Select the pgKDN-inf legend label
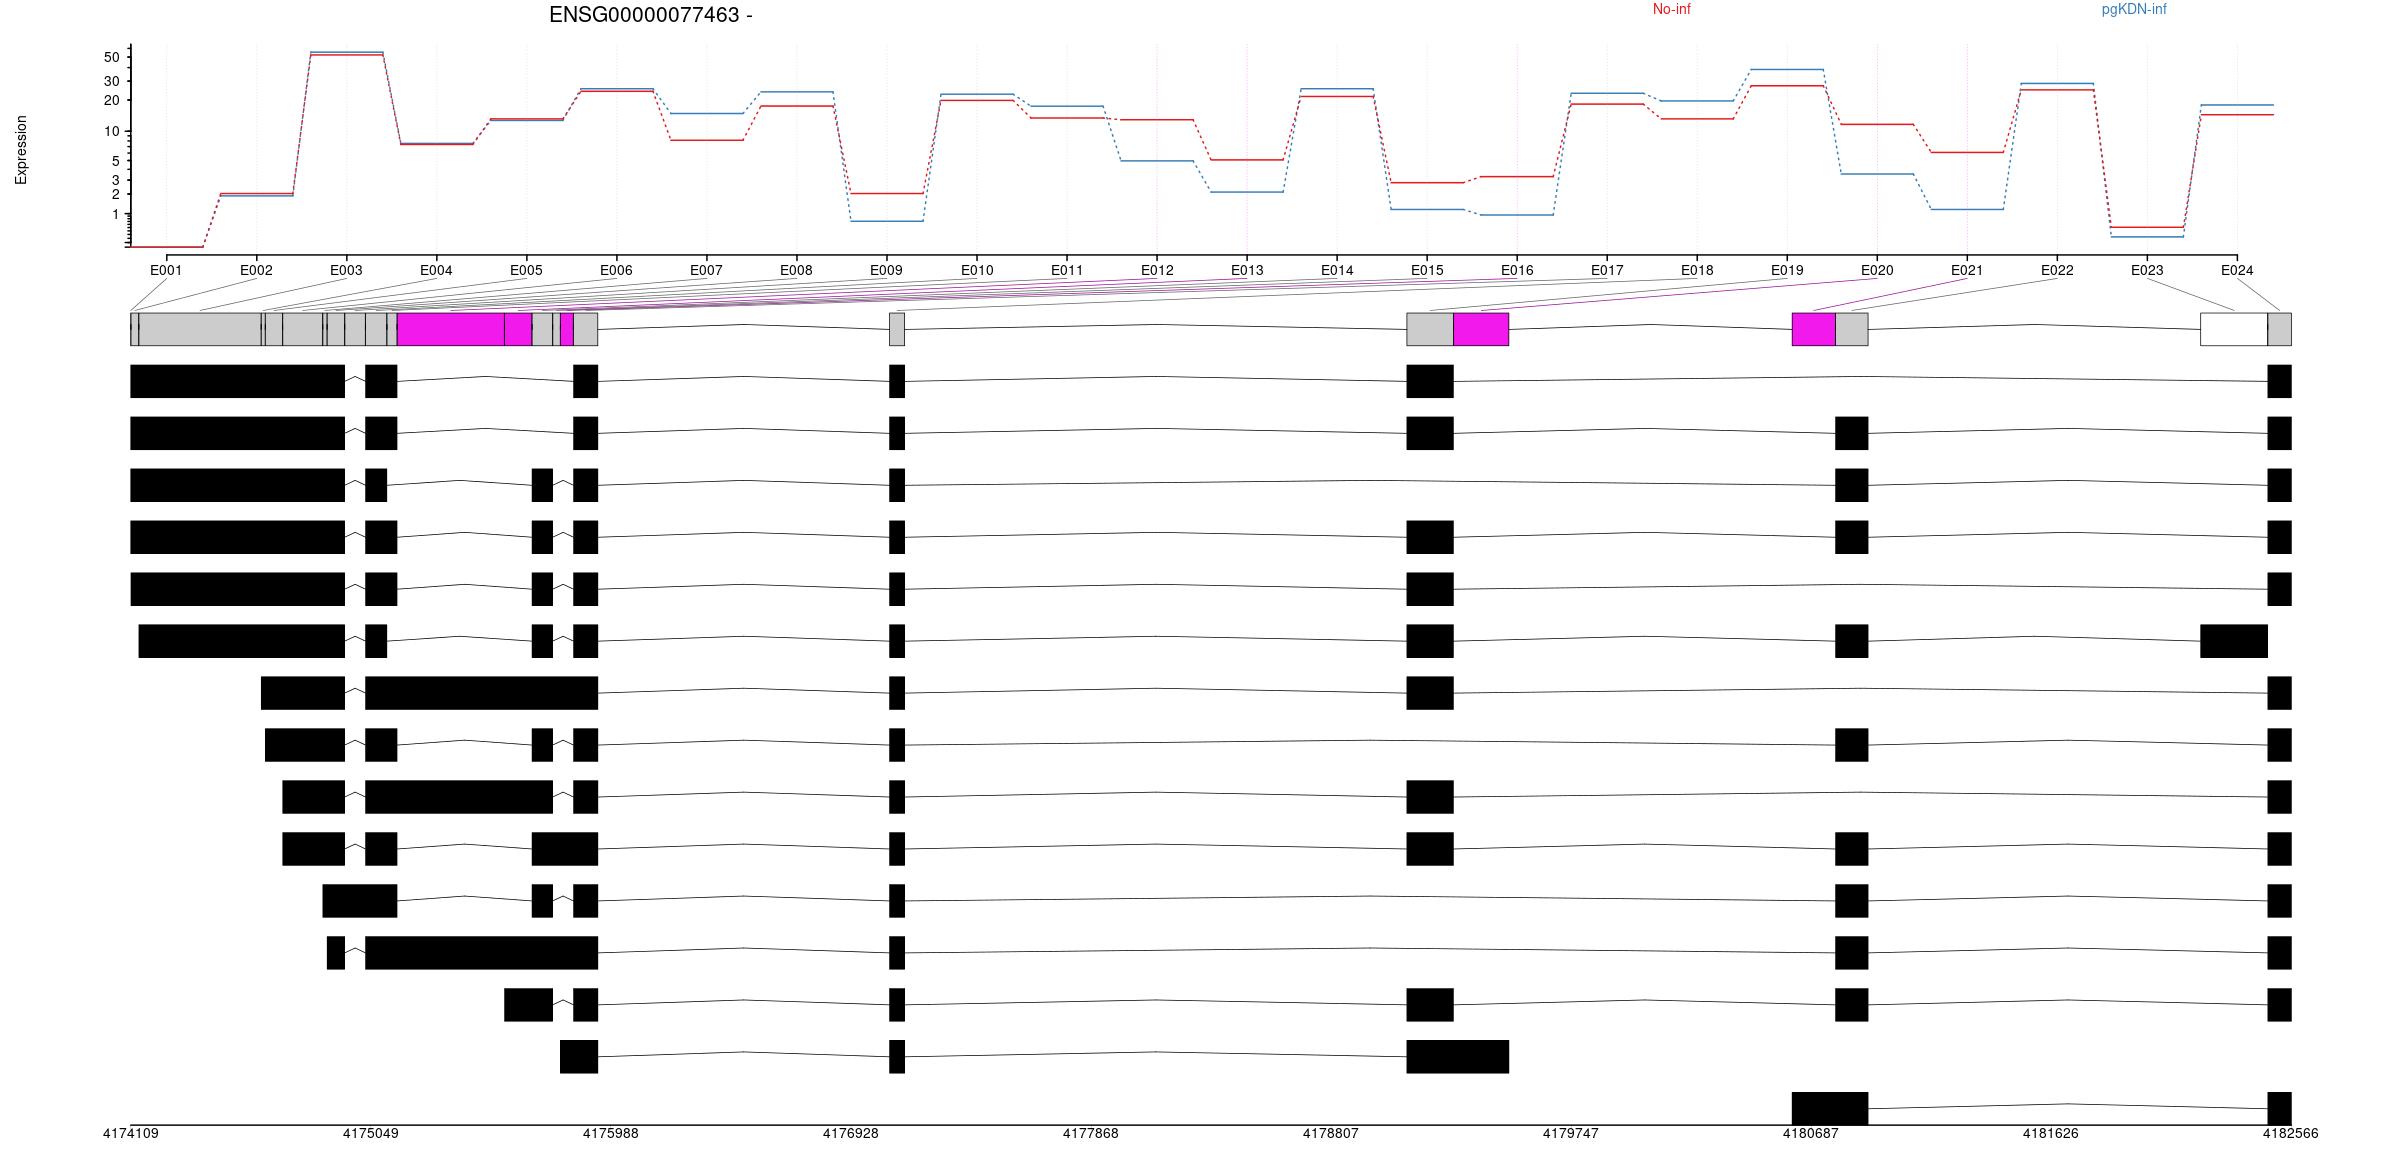Image resolution: width=2400 pixels, height=1150 pixels. pos(2134,9)
